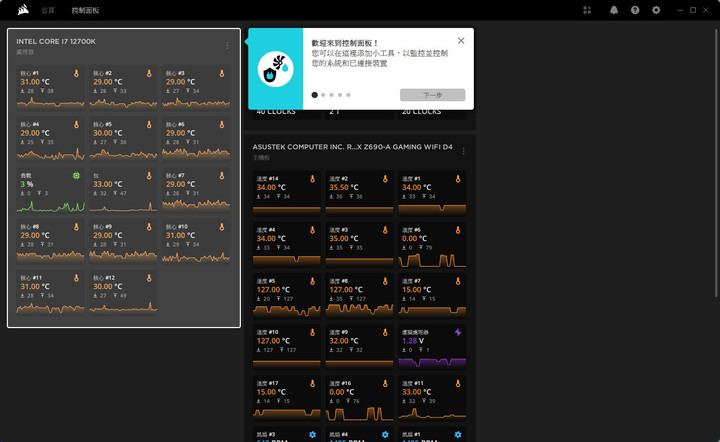Click the green CPU load chip icon
The image size is (720, 442).
pos(76,175)
